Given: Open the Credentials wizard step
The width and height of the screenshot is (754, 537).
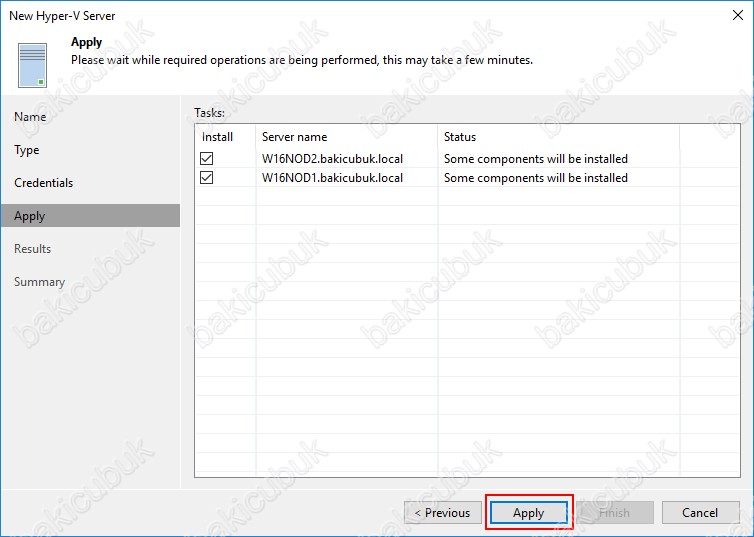Looking at the screenshot, I should 43,183.
